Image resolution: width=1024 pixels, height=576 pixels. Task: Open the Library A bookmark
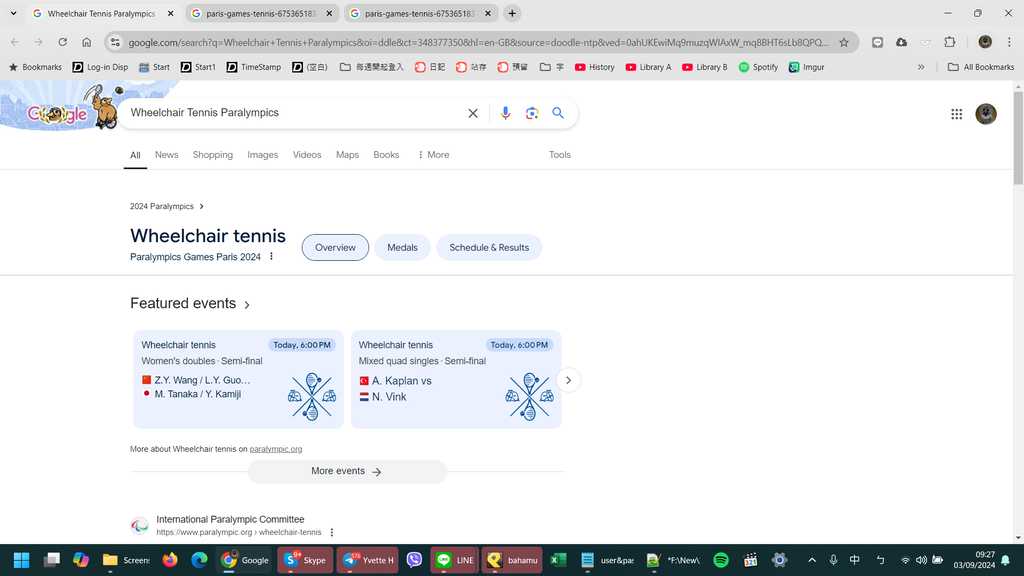click(648, 67)
